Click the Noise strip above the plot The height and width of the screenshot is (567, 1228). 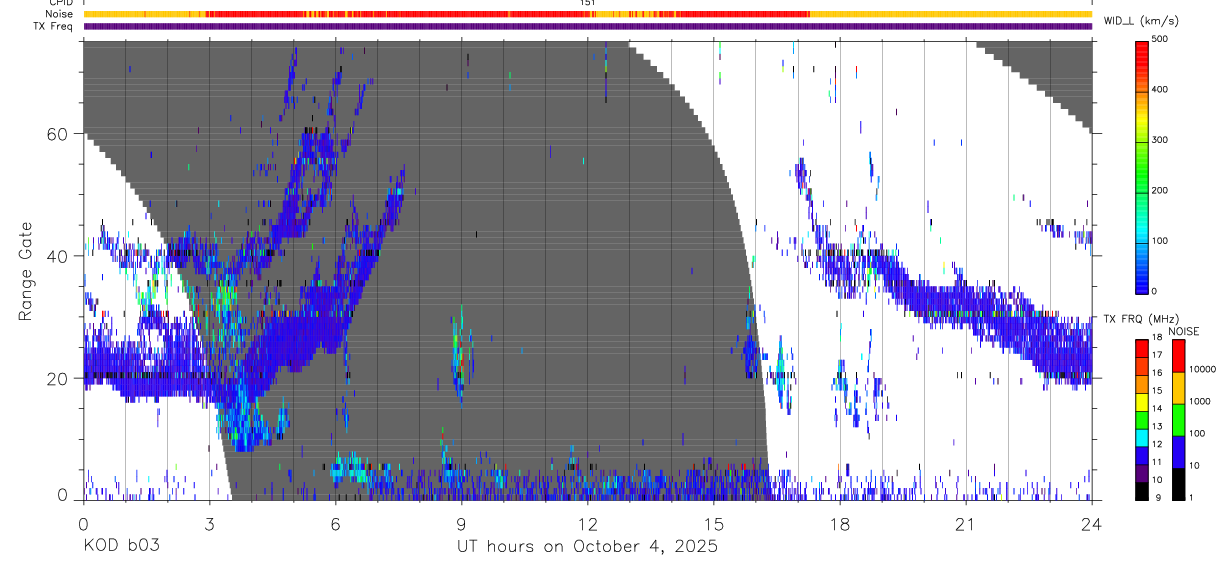(587, 14)
